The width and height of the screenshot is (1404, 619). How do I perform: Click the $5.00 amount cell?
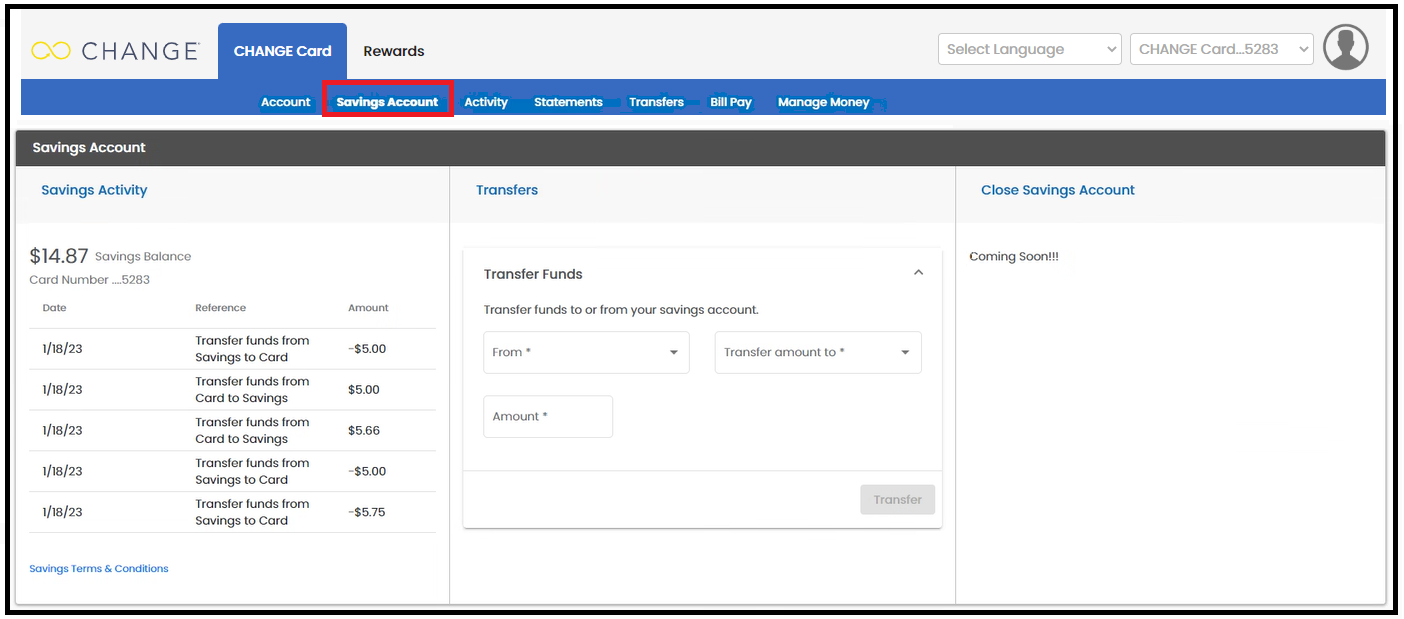click(x=364, y=389)
